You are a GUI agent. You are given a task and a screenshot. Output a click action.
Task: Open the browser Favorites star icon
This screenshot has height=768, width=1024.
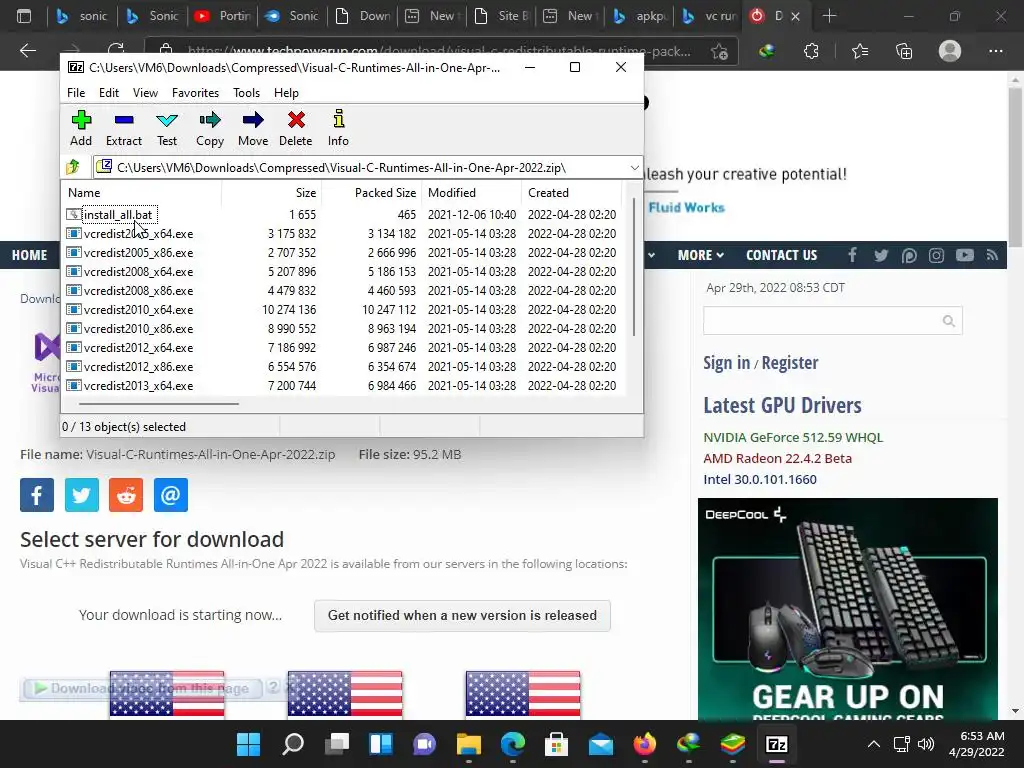pyautogui.click(x=860, y=51)
